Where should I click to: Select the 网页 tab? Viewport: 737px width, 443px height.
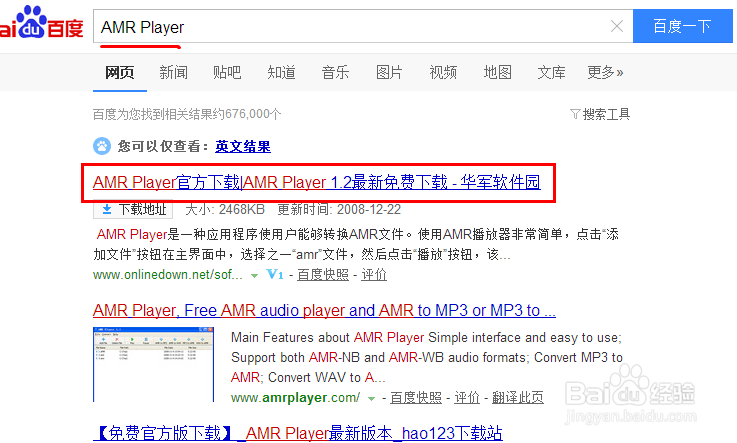click(x=119, y=72)
